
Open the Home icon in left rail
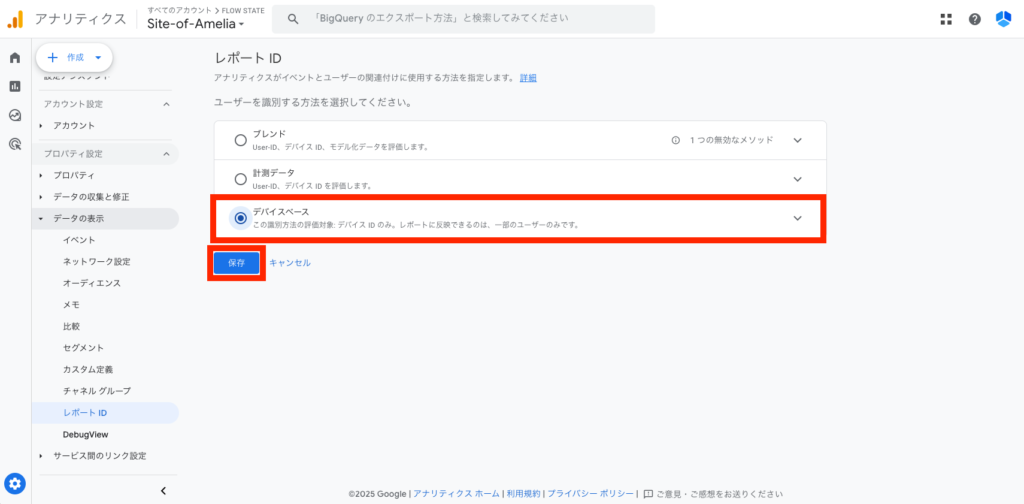15,57
